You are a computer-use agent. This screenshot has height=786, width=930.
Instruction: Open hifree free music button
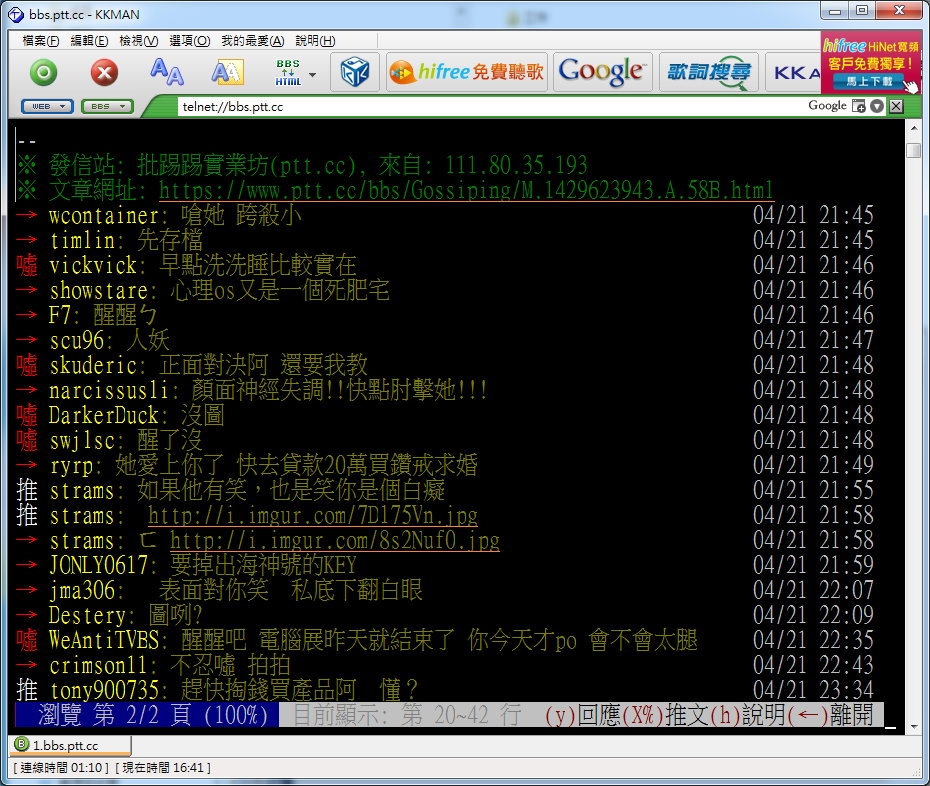[467, 72]
